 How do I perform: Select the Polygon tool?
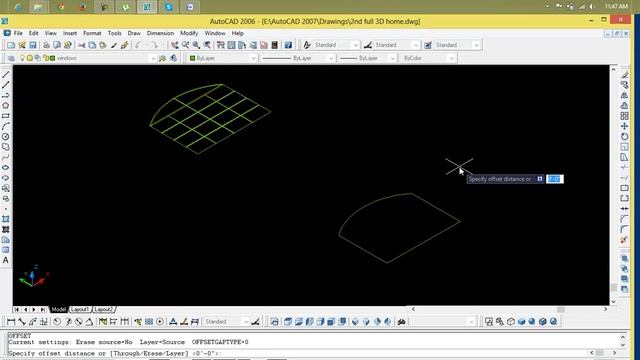coord(6,106)
